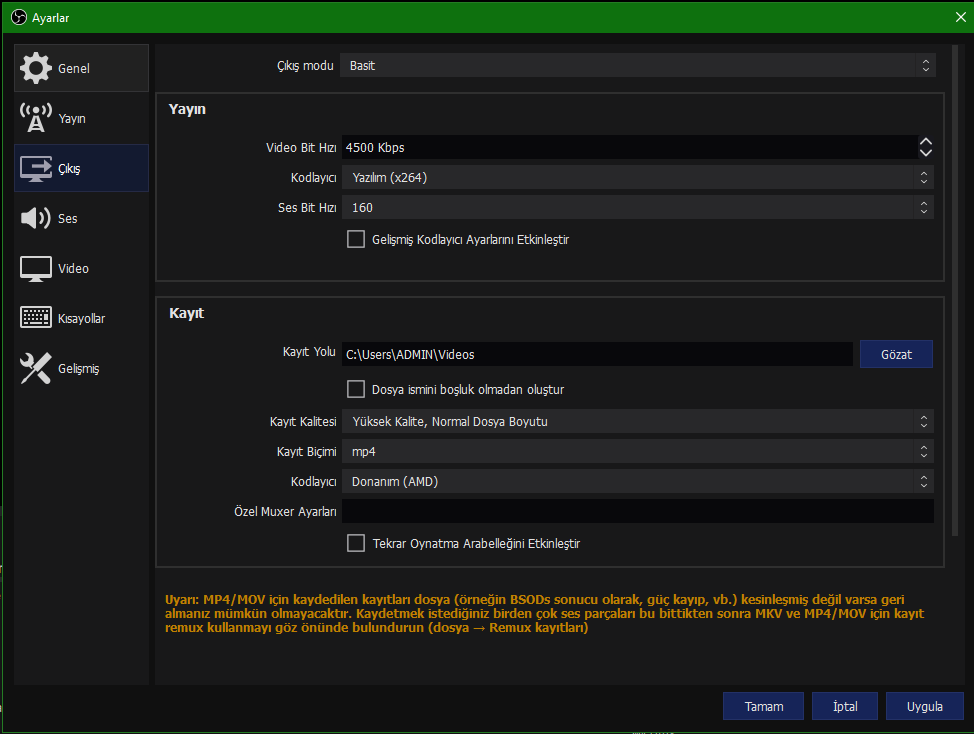Click the Uygula button
The width and height of the screenshot is (974, 734).
(924, 706)
